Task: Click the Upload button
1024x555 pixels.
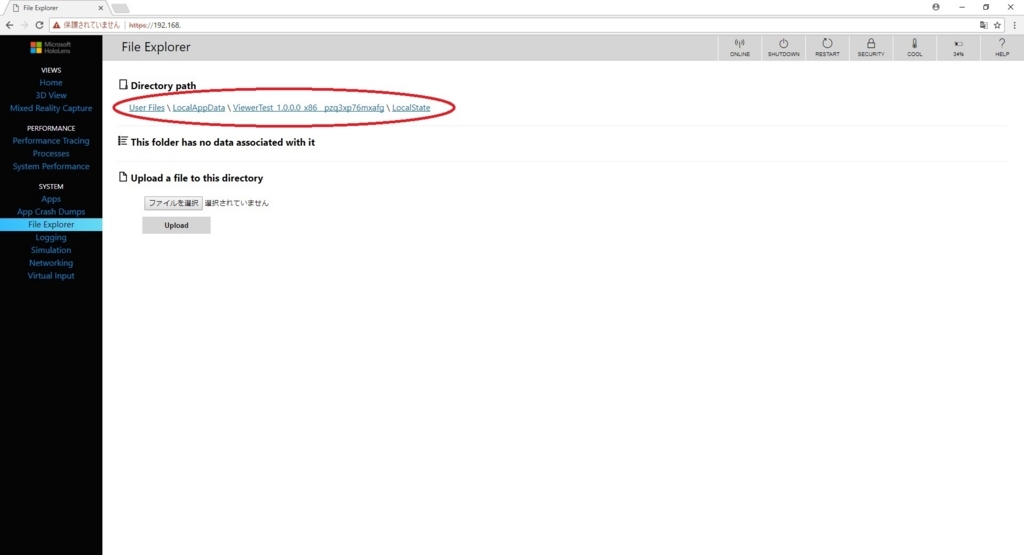Action: (176, 225)
